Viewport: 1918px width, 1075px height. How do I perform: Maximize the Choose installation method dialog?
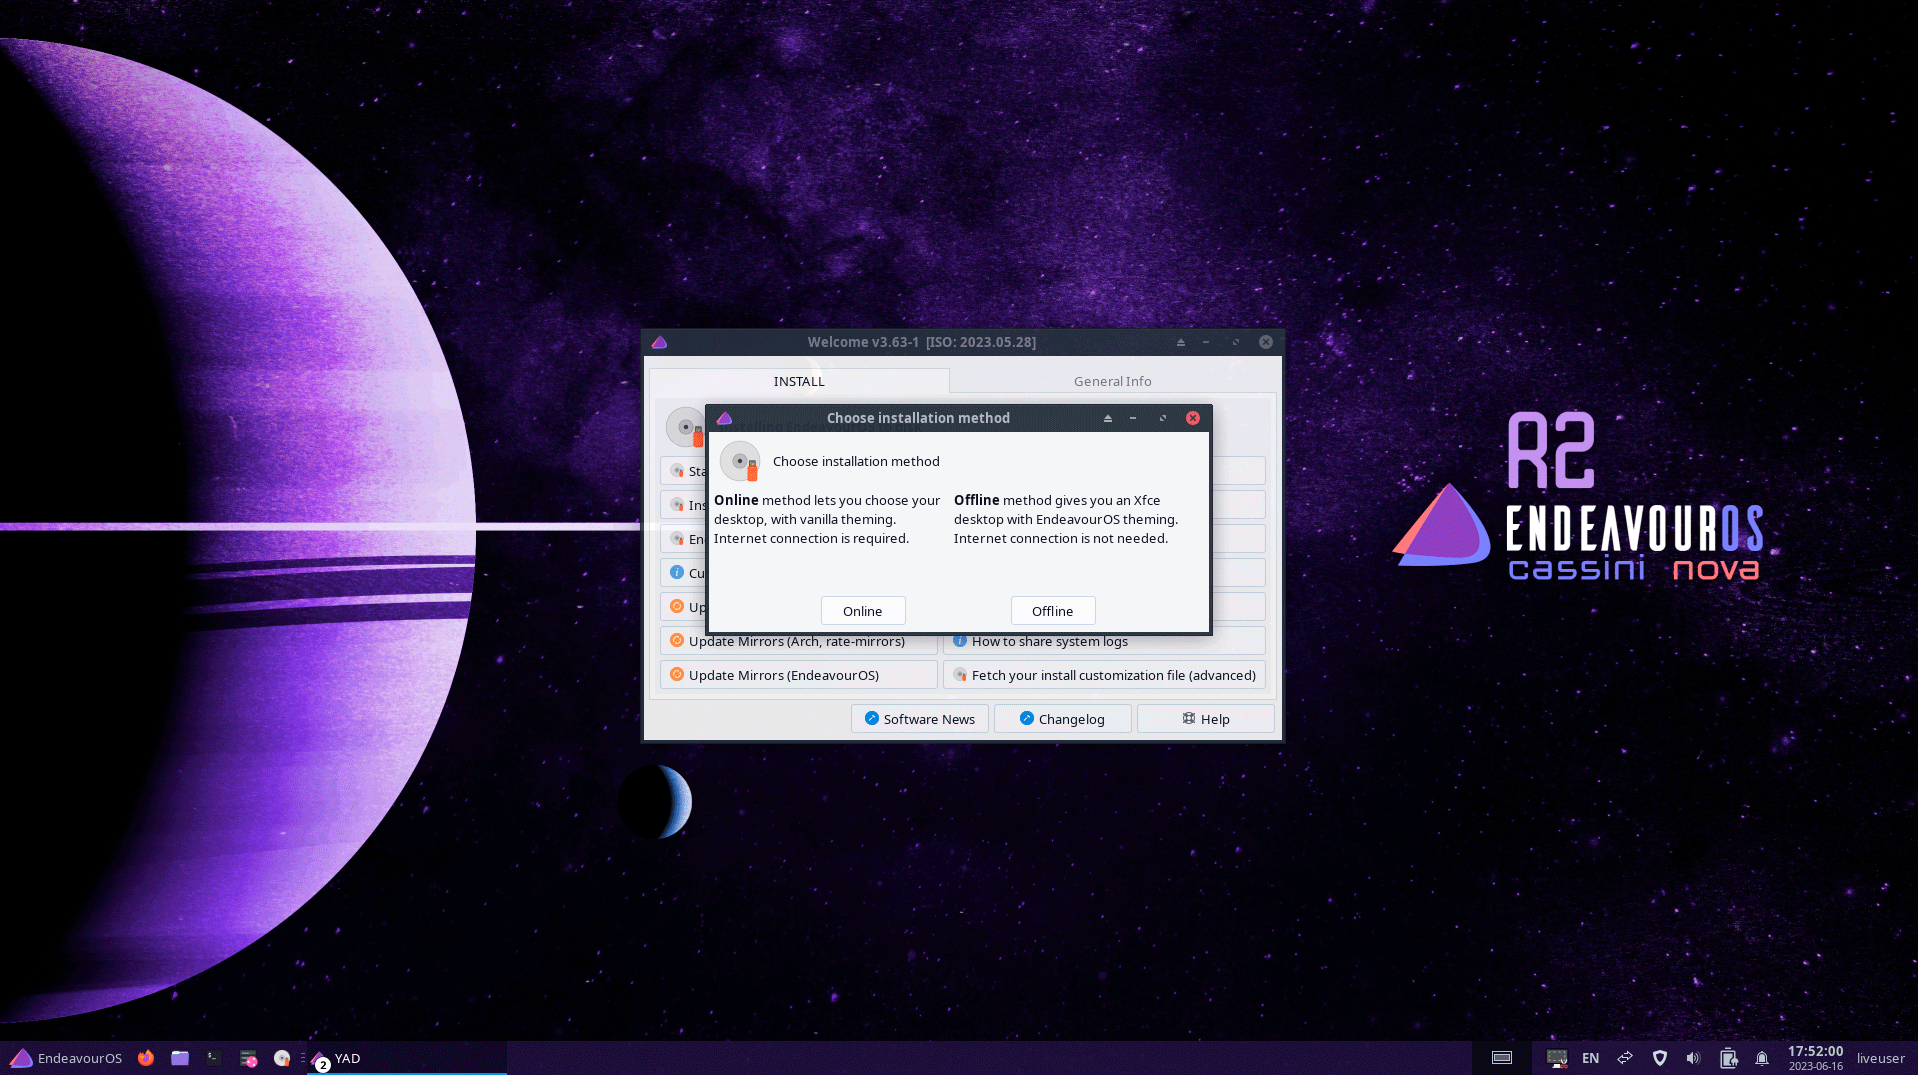1163,418
